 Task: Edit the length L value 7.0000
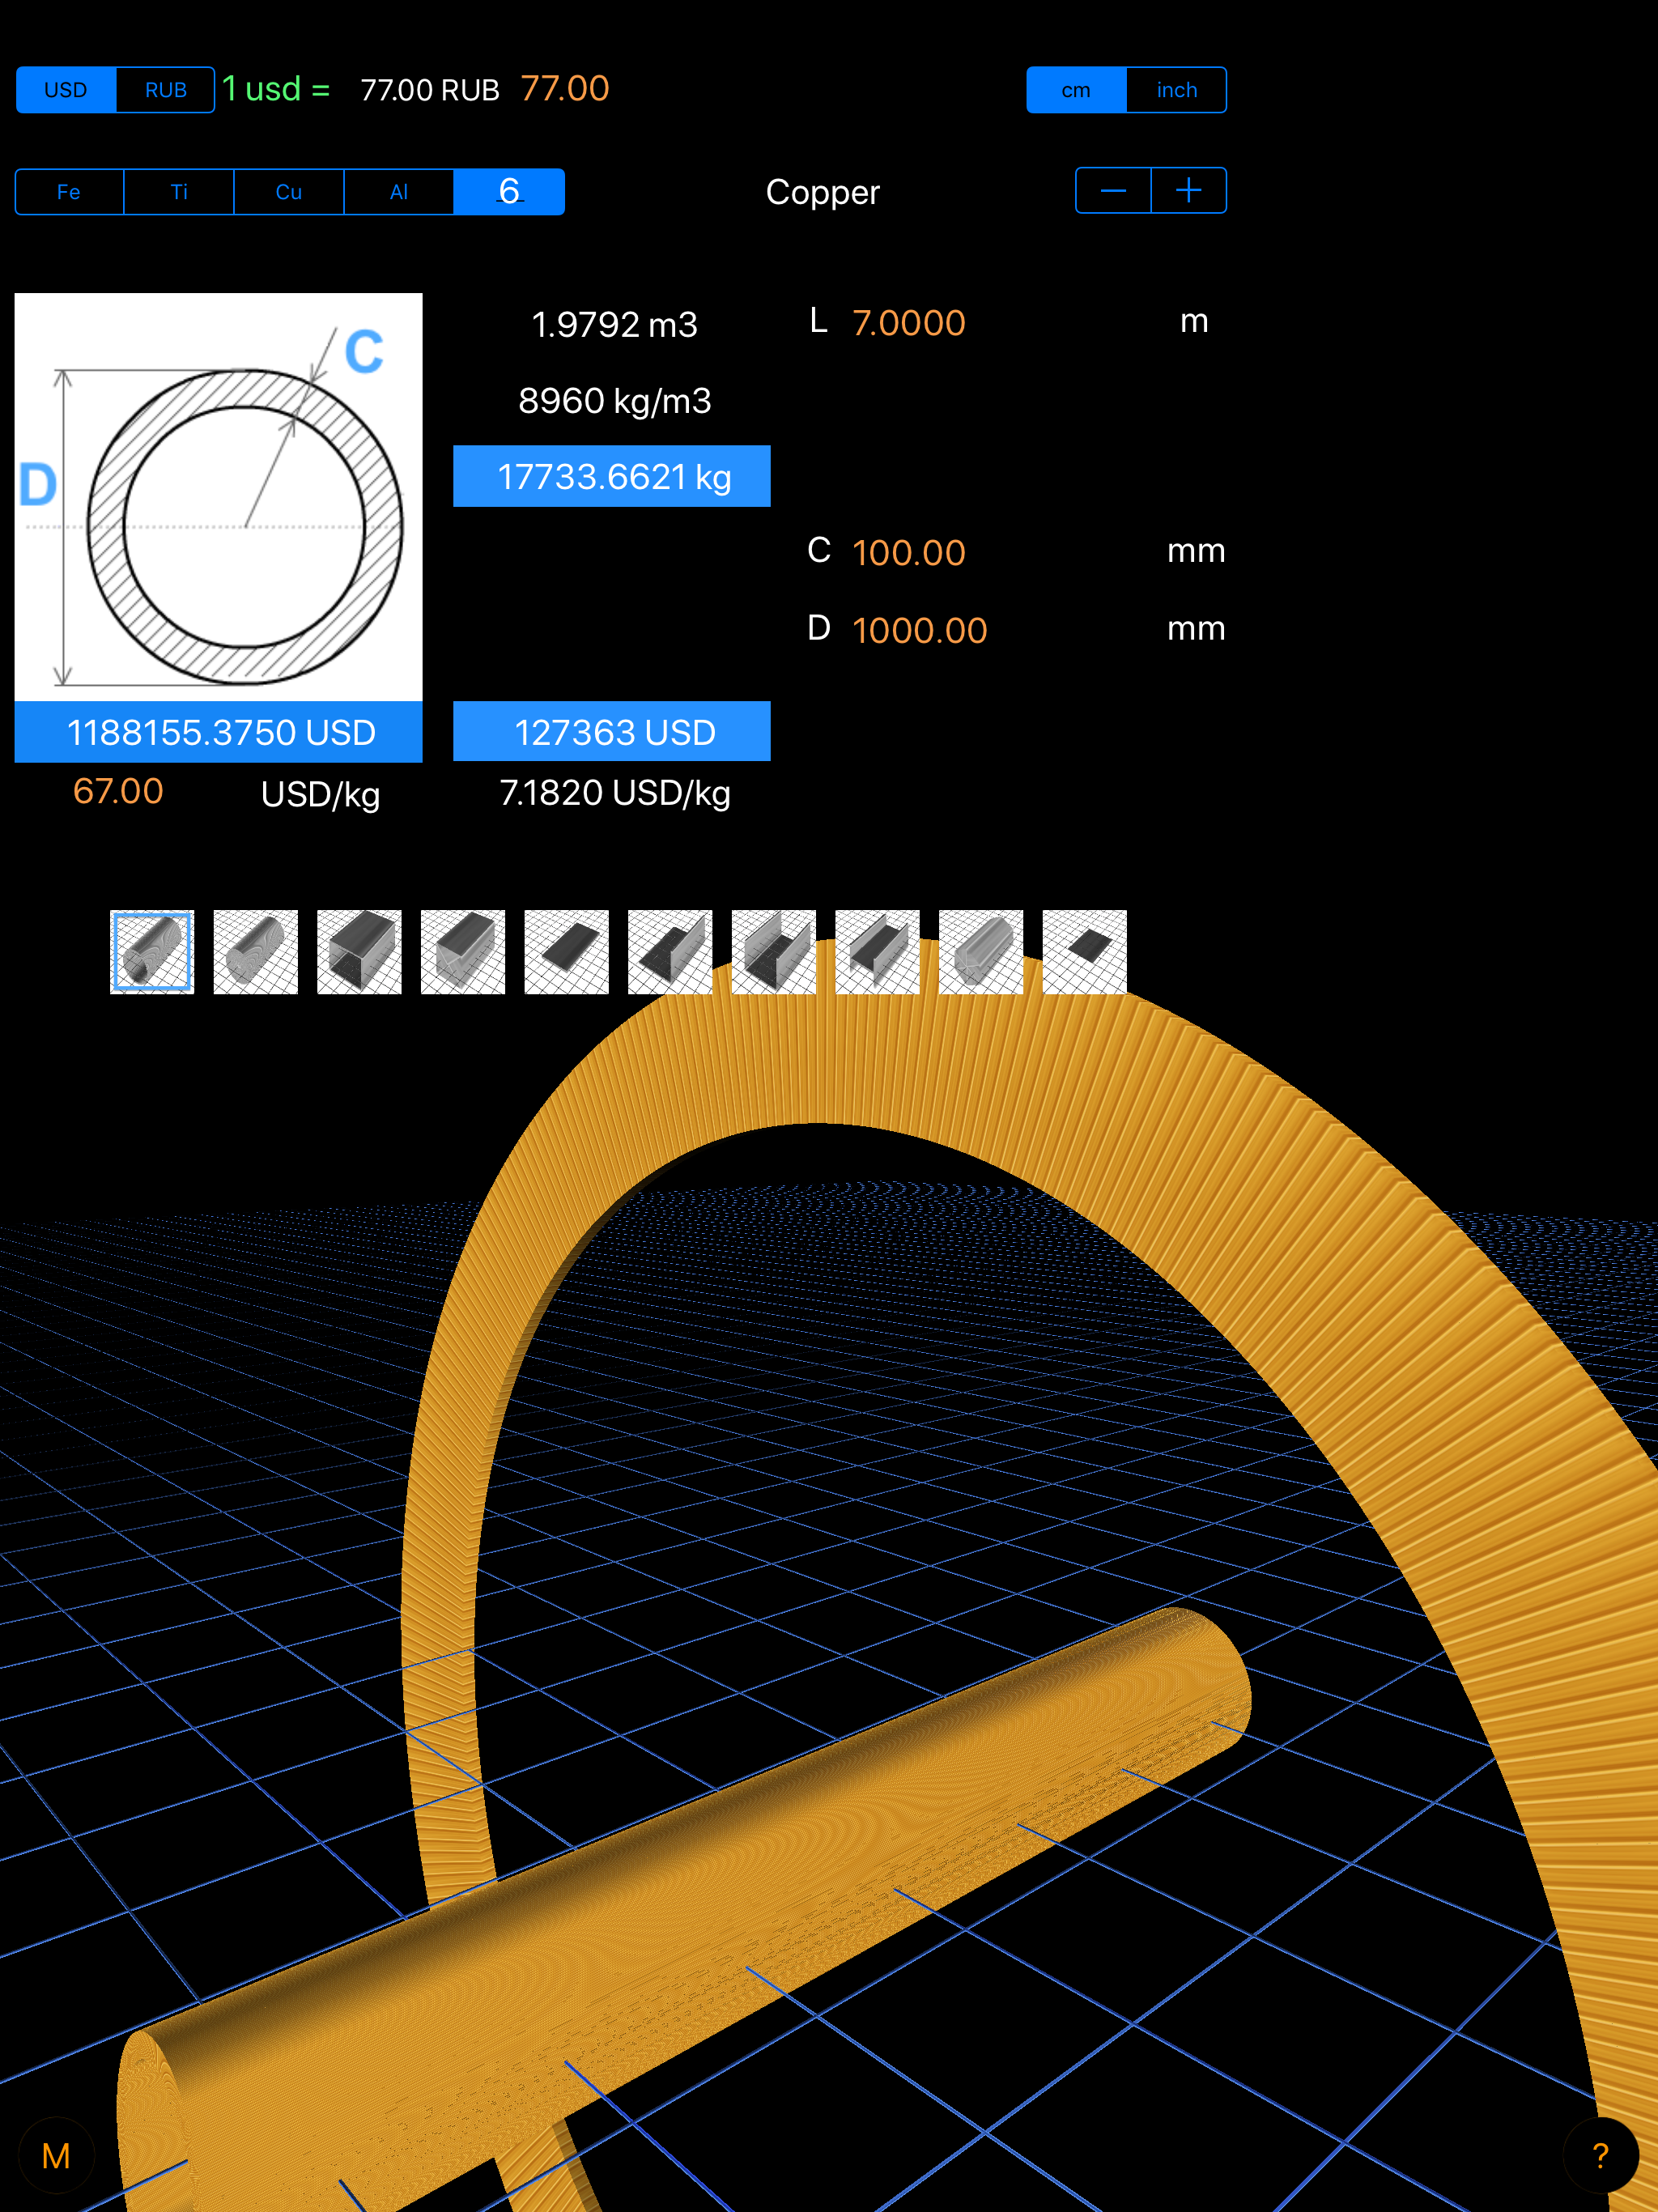point(909,323)
